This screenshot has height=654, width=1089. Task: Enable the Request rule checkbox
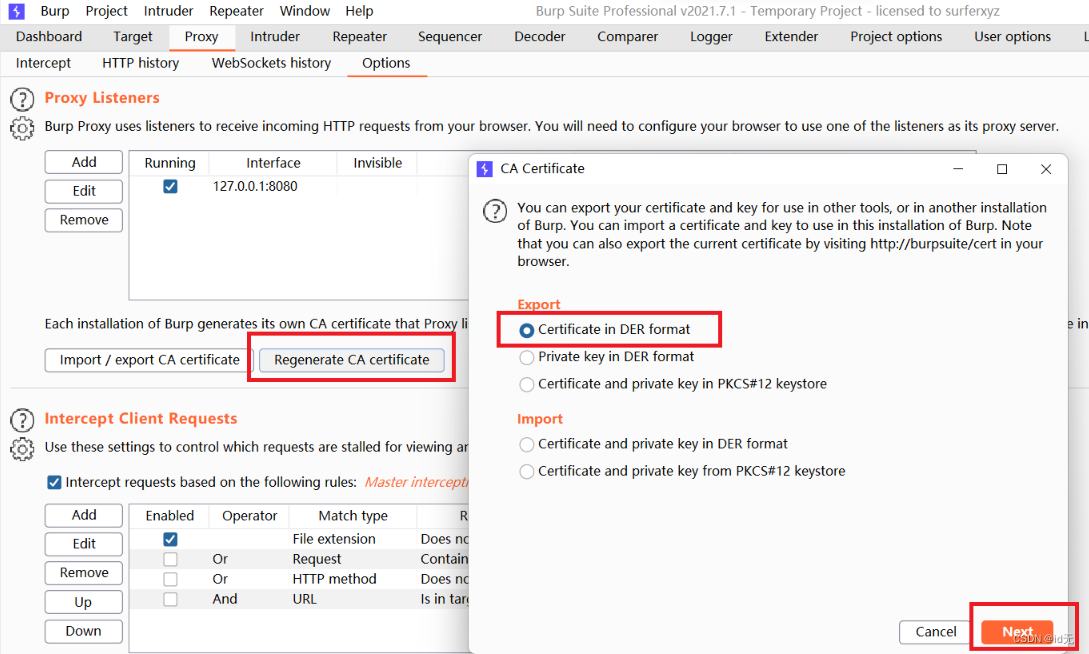[170, 560]
